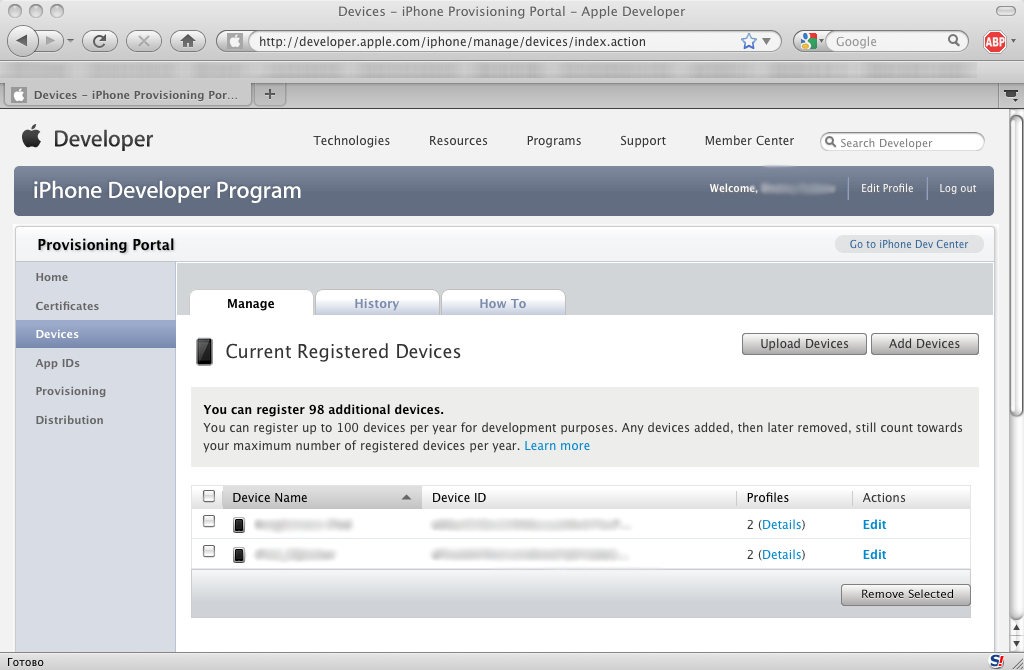1024x670 pixels.
Task: Select Devices in the sidebar
Action: [95, 334]
